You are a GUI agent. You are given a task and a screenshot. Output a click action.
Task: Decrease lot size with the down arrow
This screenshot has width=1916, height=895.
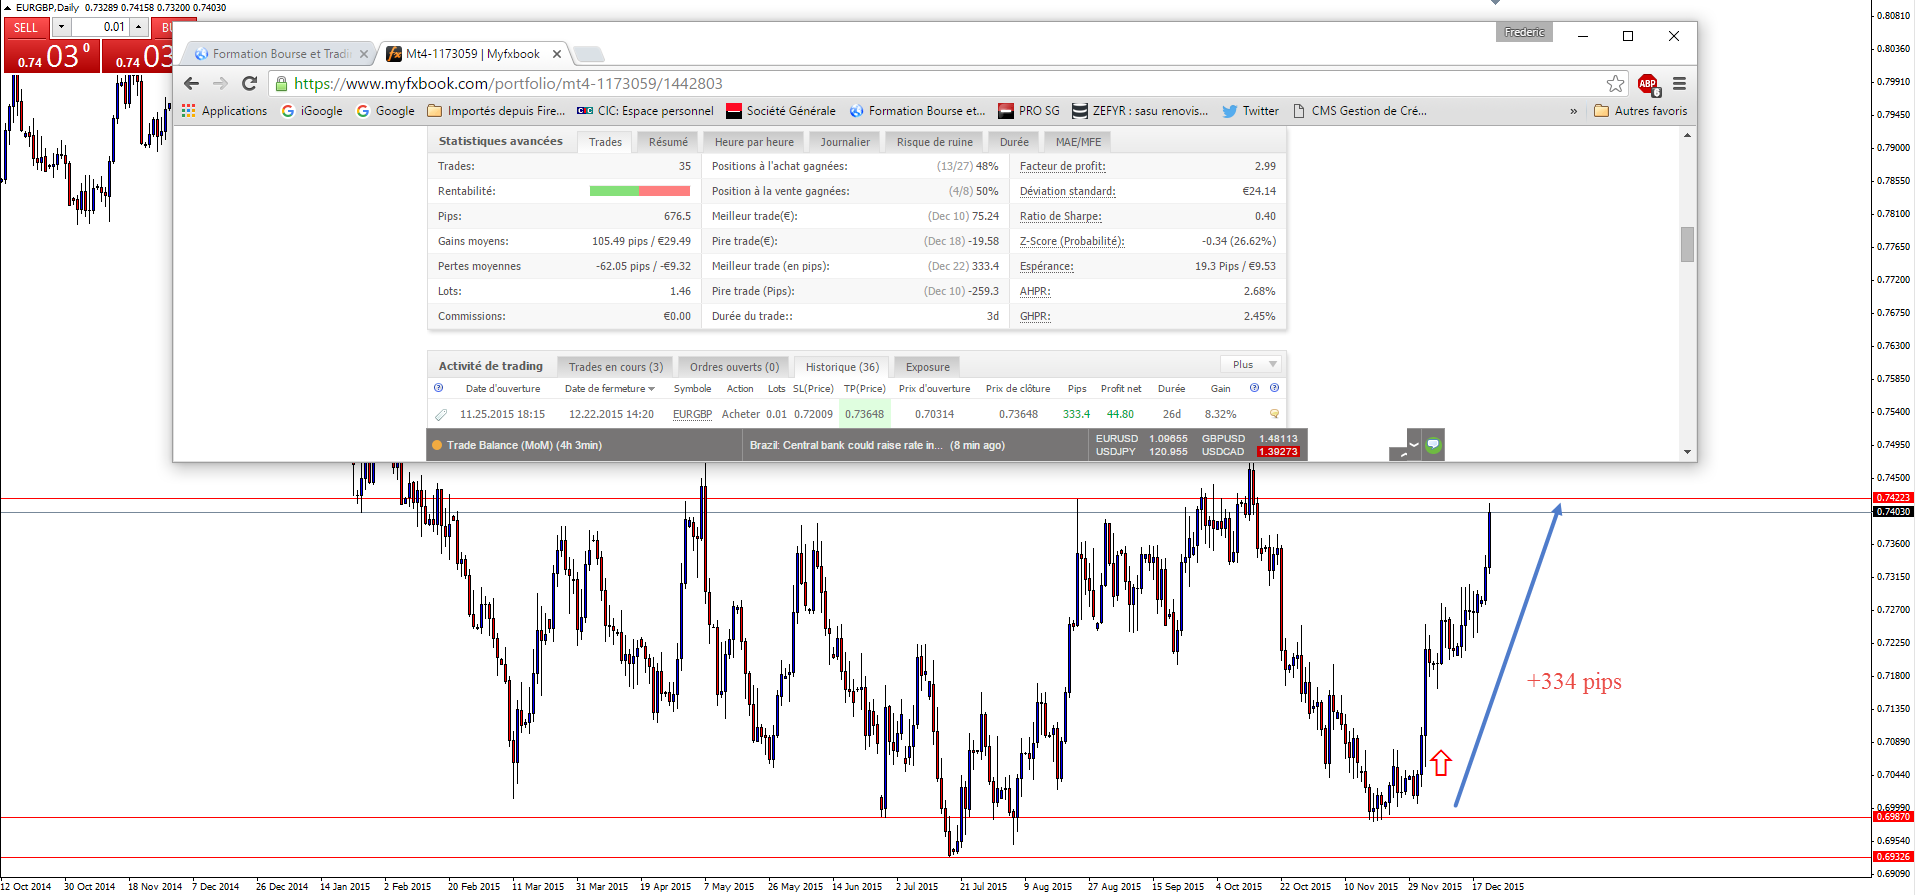[62, 27]
